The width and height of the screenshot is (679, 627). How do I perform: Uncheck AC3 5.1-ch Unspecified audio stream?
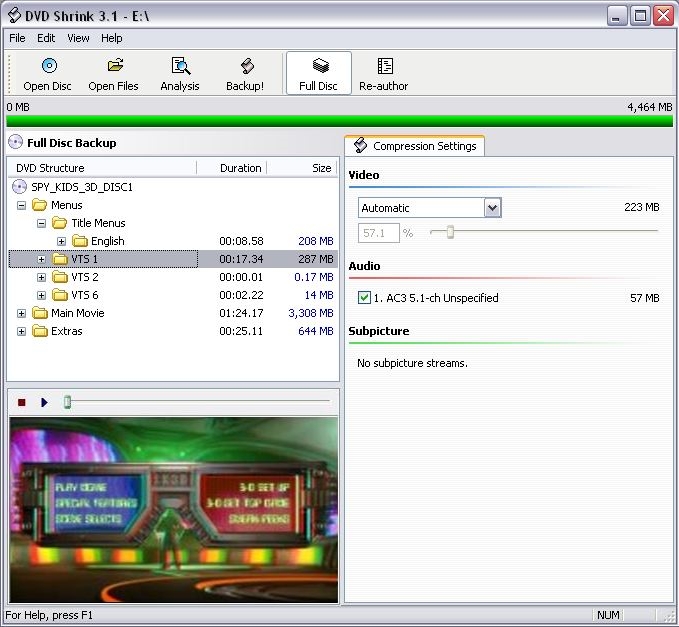[364, 297]
